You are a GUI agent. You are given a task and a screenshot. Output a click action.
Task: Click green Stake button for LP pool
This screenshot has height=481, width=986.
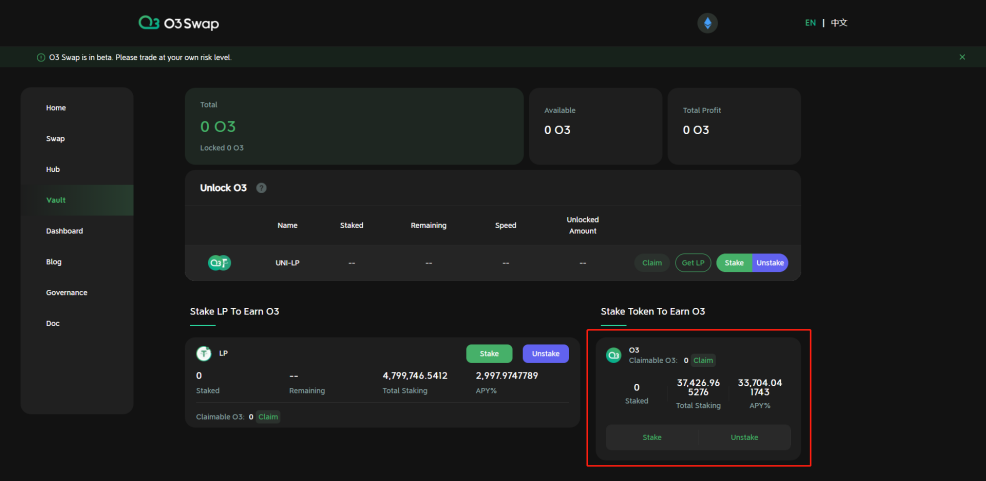[x=489, y=353]
